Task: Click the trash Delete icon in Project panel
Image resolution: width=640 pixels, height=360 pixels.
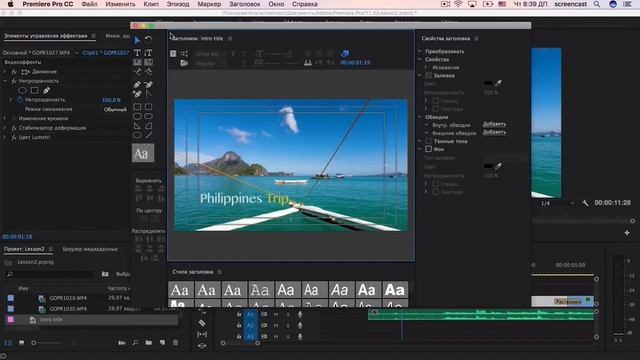Action: (x=176, y=342)
